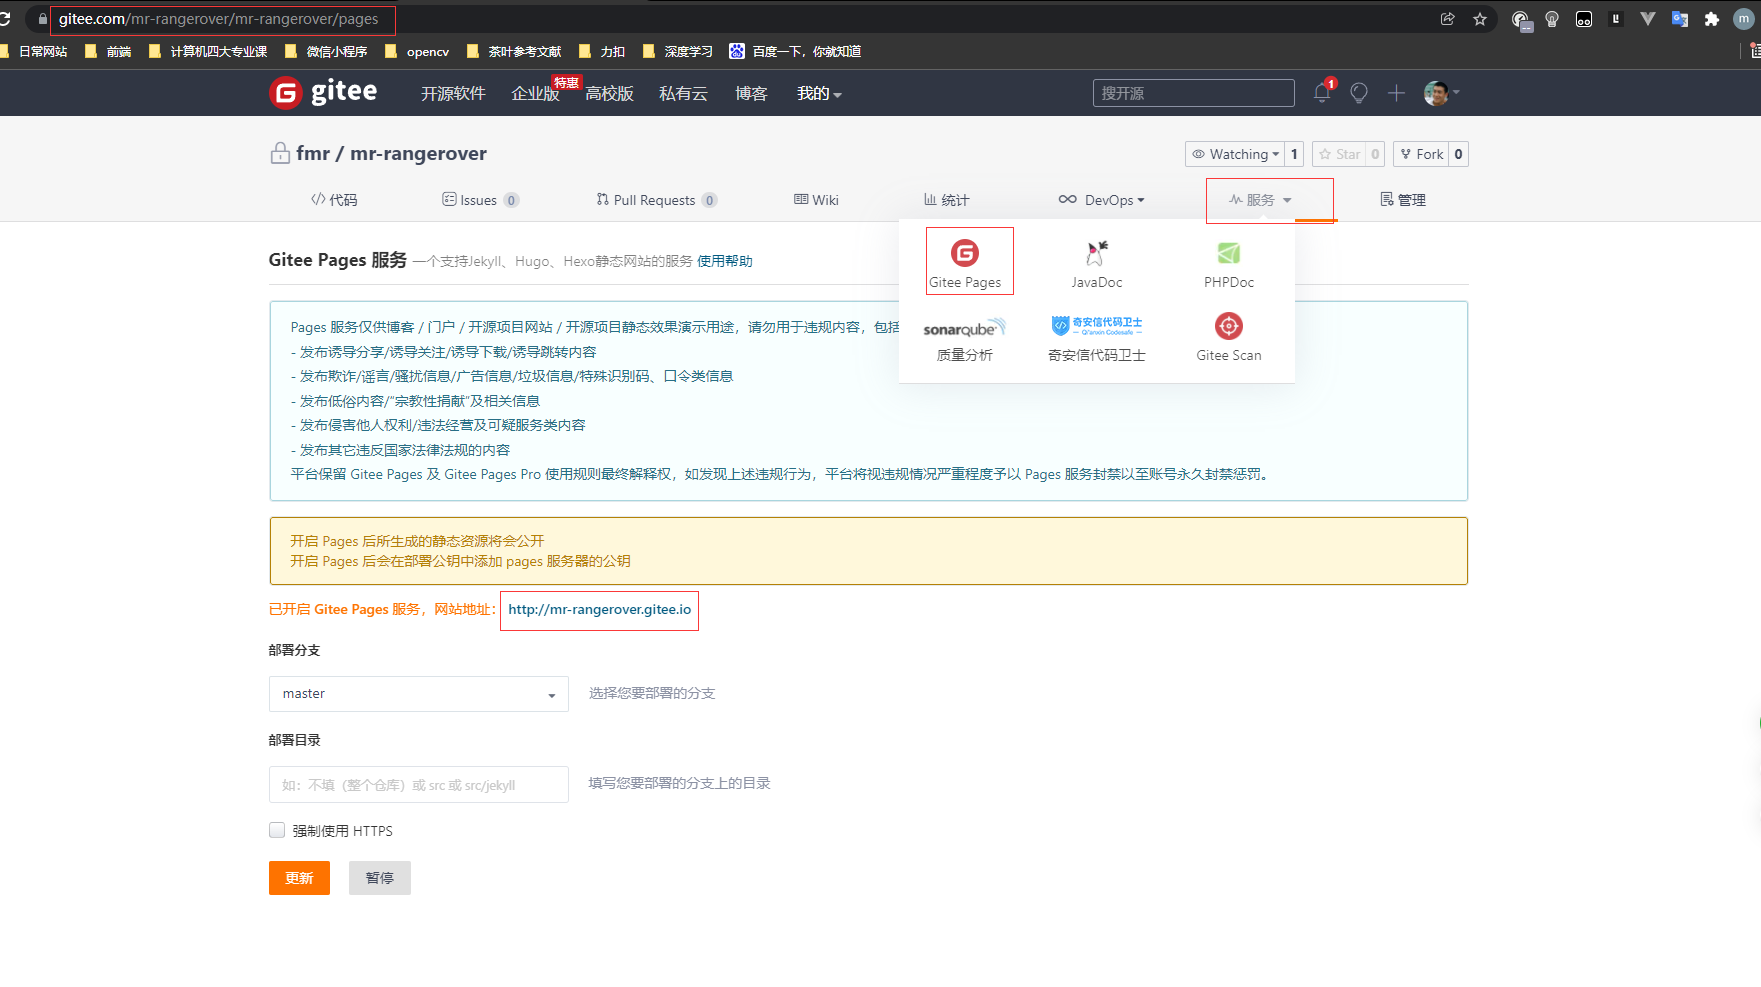This screenshot has width=1761, height=987.
Task: Open the 计算机四大专业课 bookmark folder
Action: click(208, 51)
